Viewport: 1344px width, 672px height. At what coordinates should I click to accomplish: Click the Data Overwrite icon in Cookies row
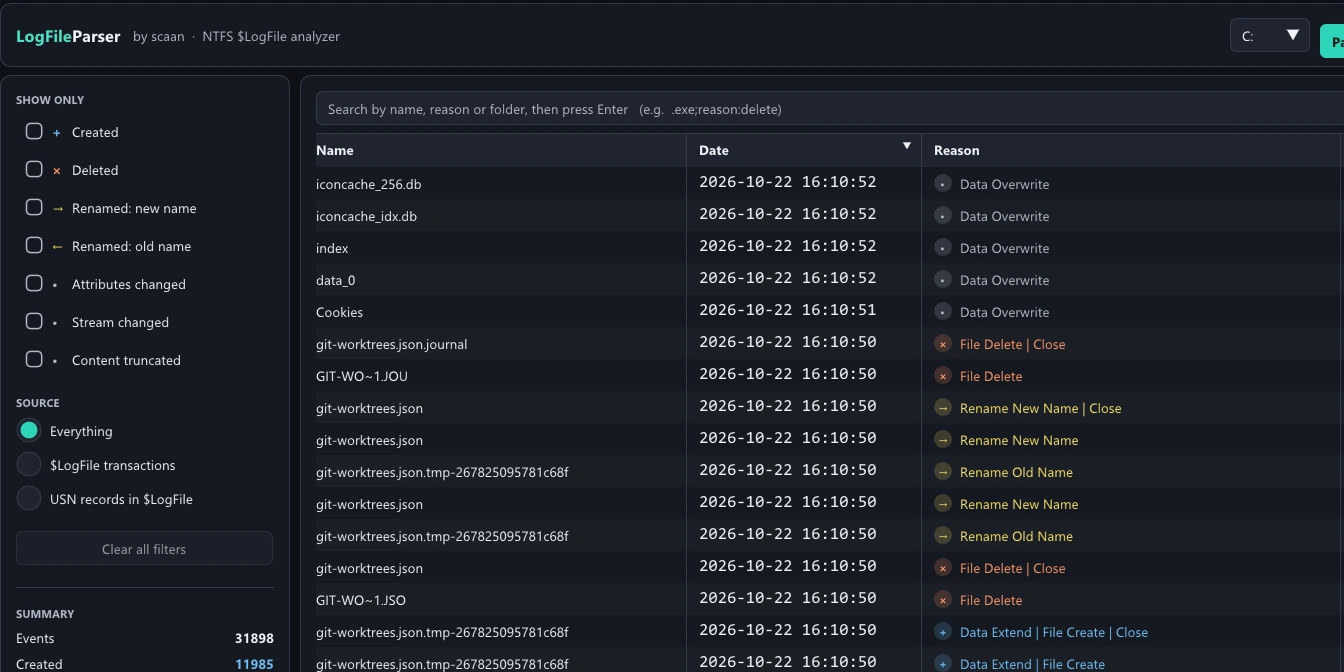[x=942, y=312]
